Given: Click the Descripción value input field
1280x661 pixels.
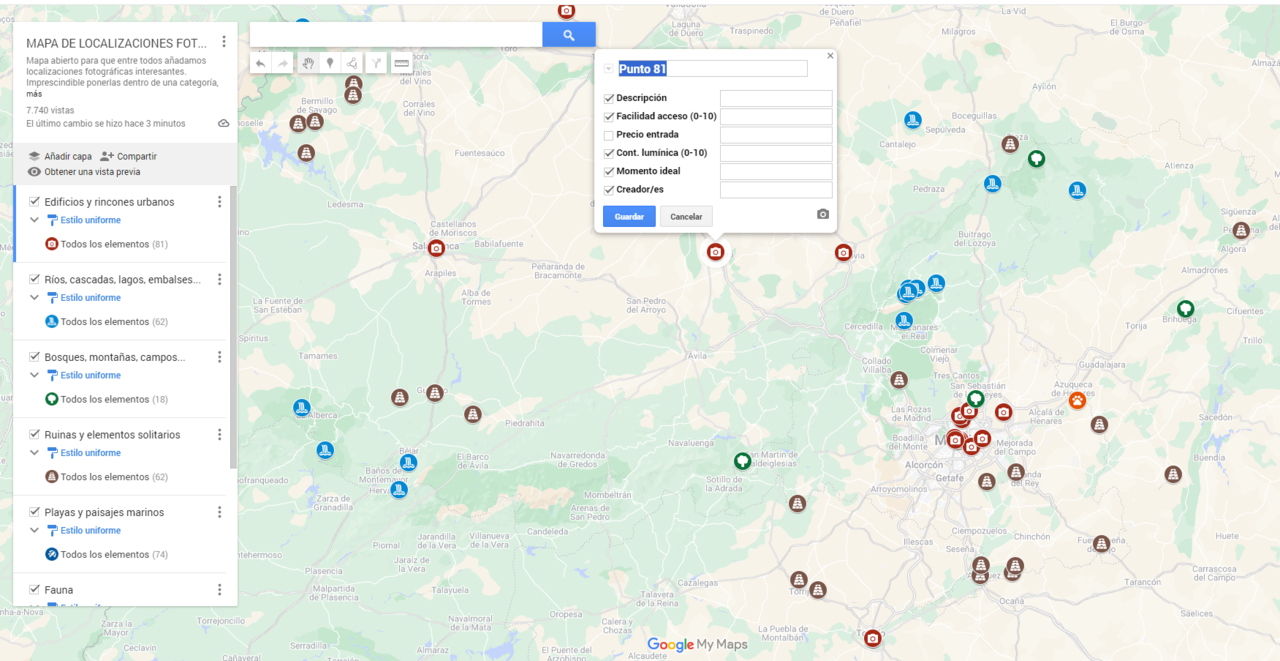Looking at the screenshot, I should pos(776,98).
